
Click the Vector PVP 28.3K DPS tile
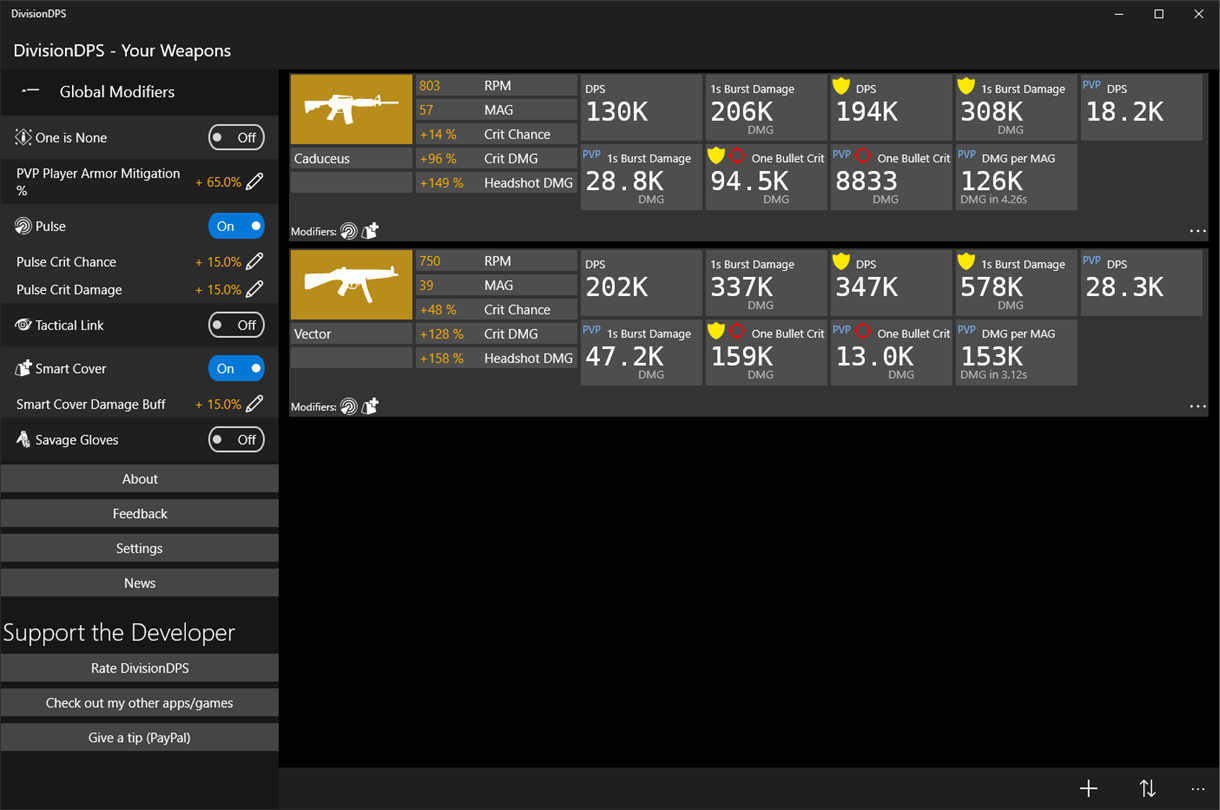tap(1141, 283)
